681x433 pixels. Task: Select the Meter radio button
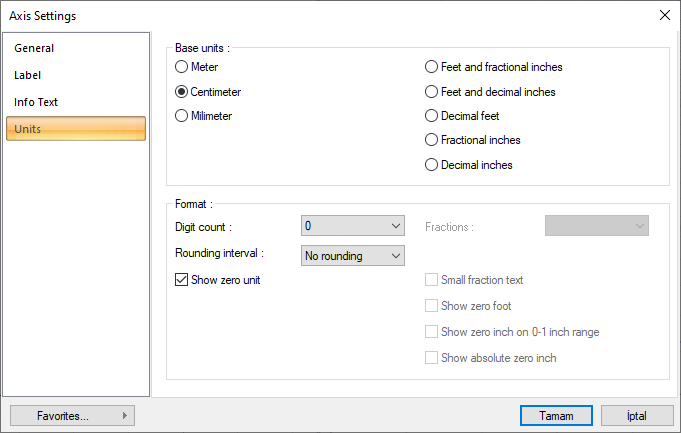[x=181, y=67]
